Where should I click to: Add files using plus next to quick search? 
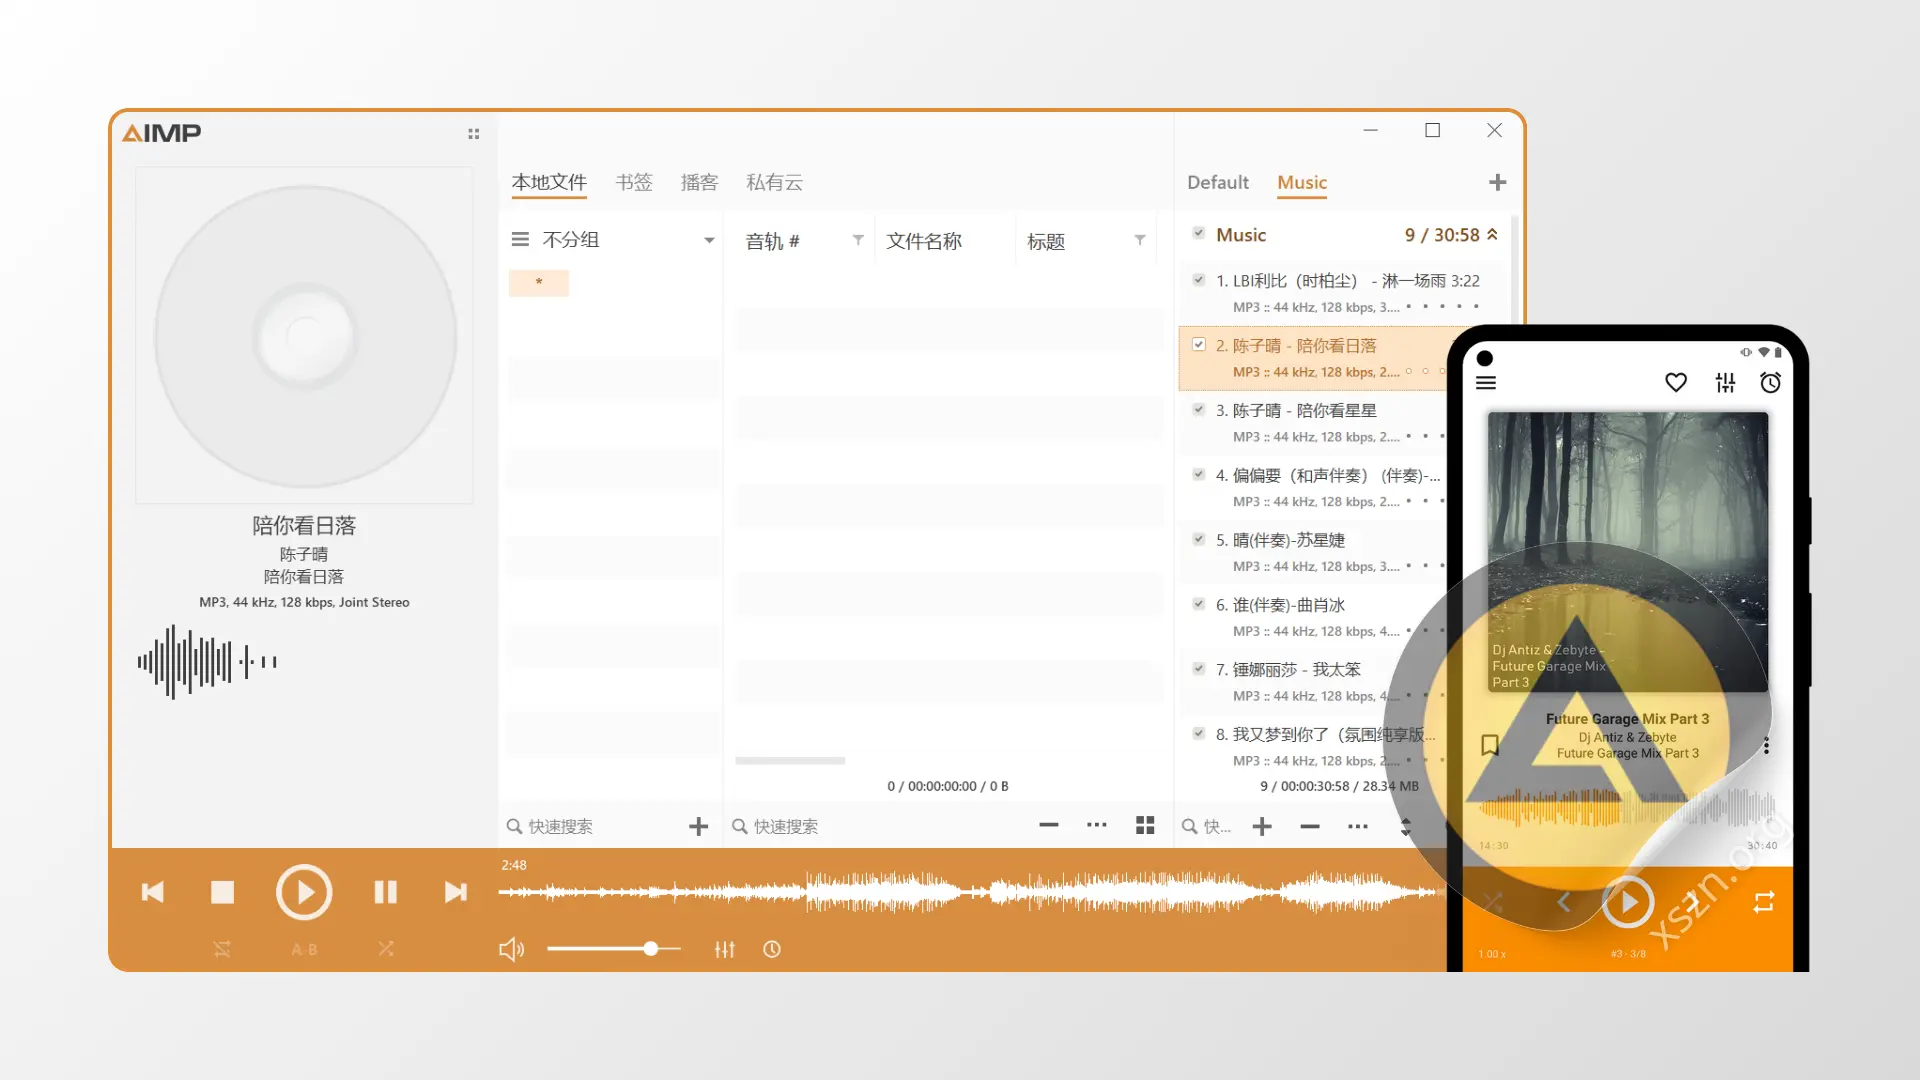click(699, 825)
